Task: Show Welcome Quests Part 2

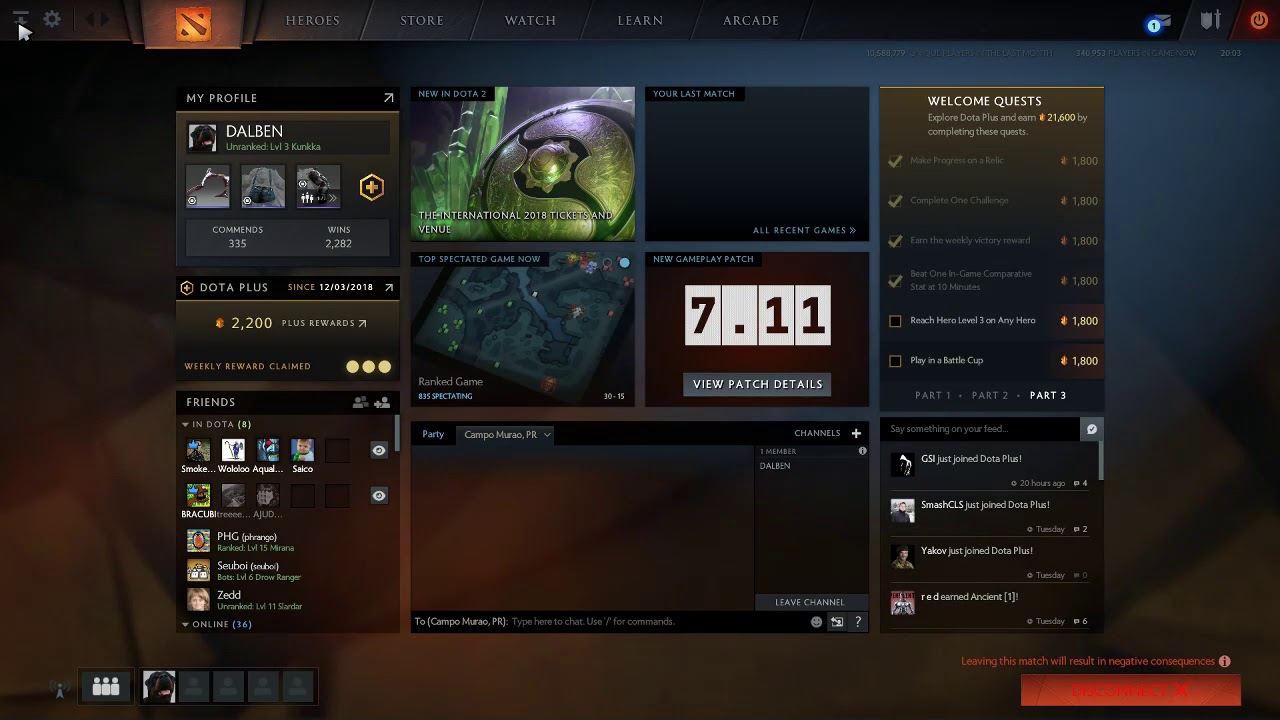Action: pyautogui.click(x=990, y=395)
